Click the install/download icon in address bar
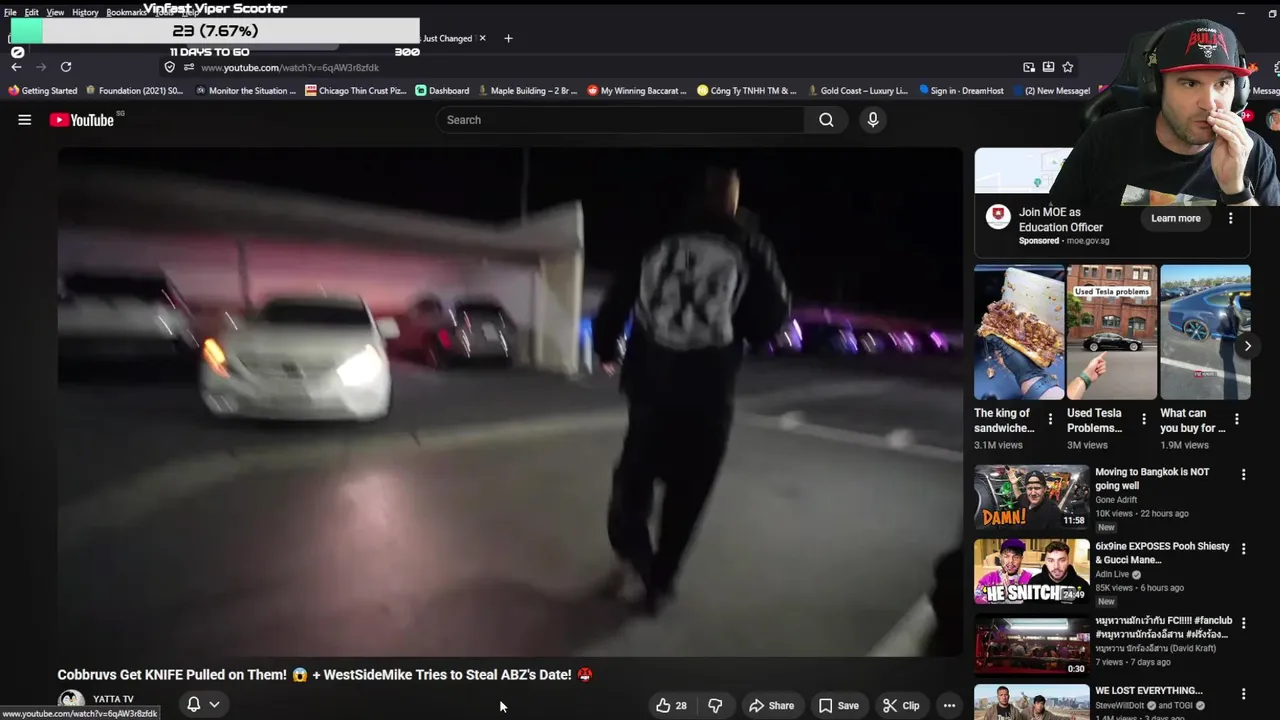Screen dimensions: 1280x720 [1048, 67]
